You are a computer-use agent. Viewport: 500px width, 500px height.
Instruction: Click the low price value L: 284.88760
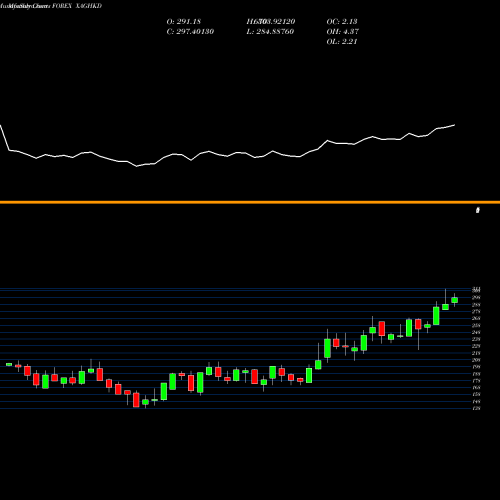coord(270,32)
